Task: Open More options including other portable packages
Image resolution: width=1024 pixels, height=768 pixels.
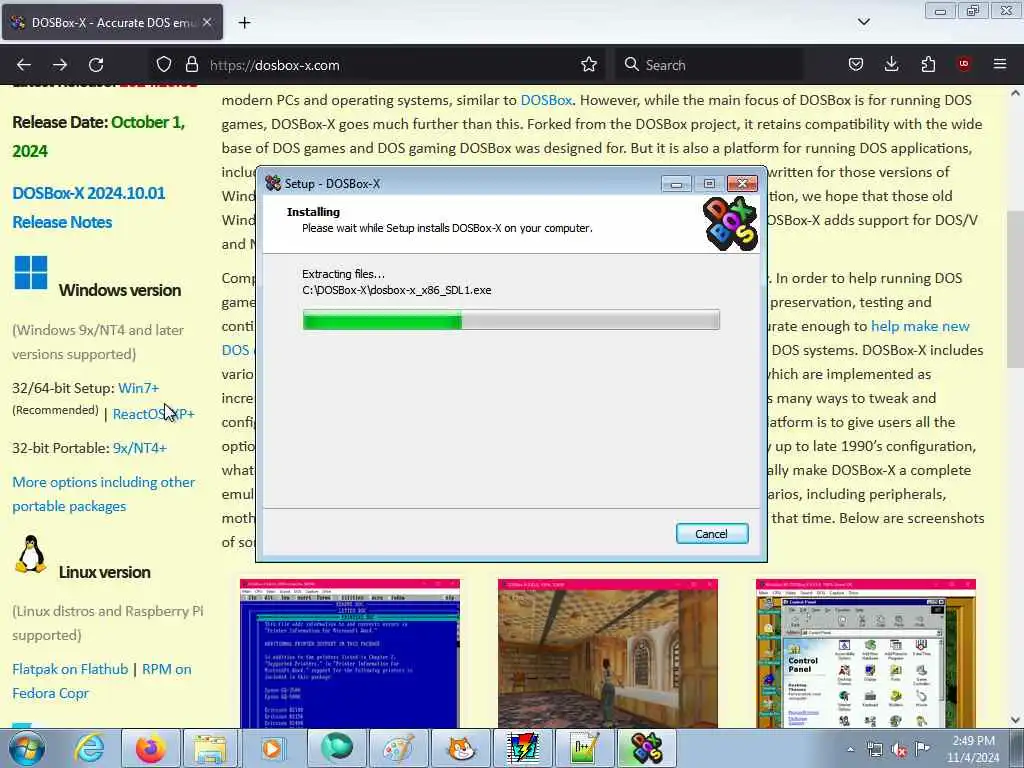Action: point(103,494)
